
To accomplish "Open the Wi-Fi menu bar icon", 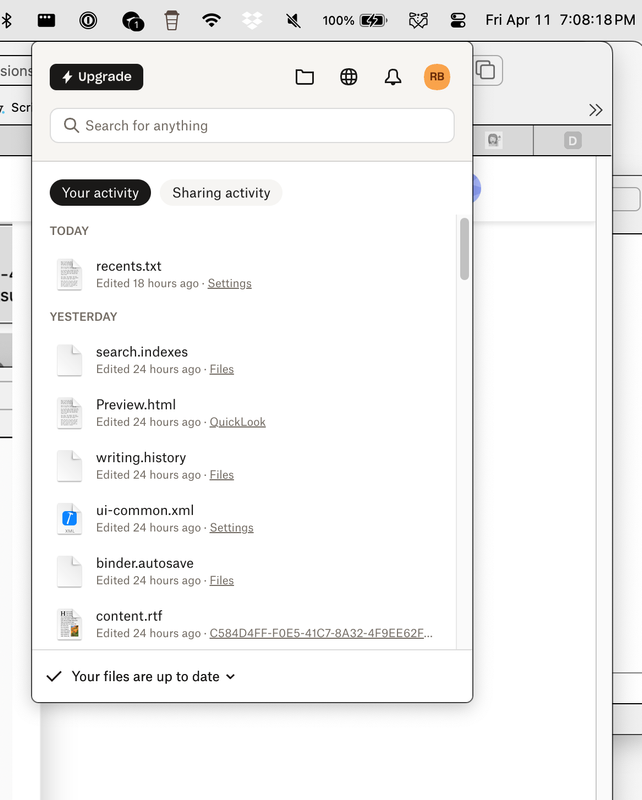I will pos(211,20).
